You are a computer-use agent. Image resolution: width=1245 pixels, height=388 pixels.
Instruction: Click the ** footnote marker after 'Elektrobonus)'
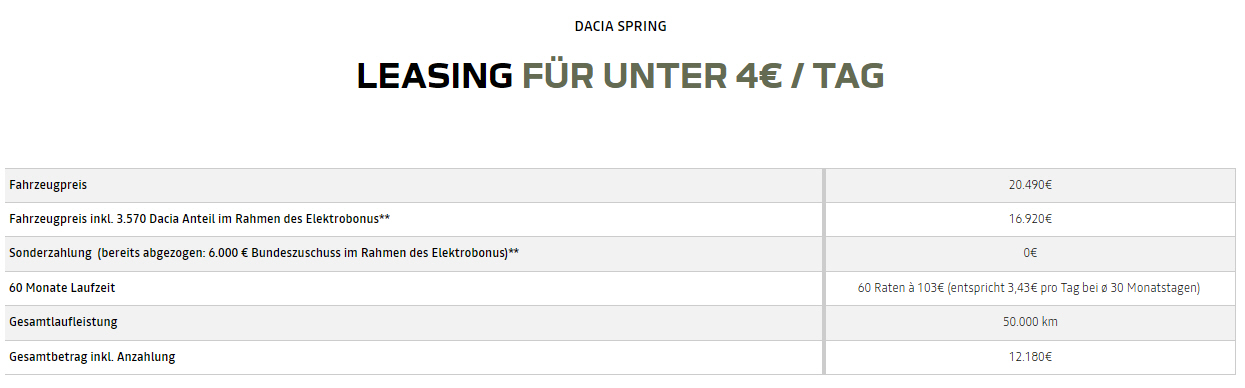(x=514, y=251)
